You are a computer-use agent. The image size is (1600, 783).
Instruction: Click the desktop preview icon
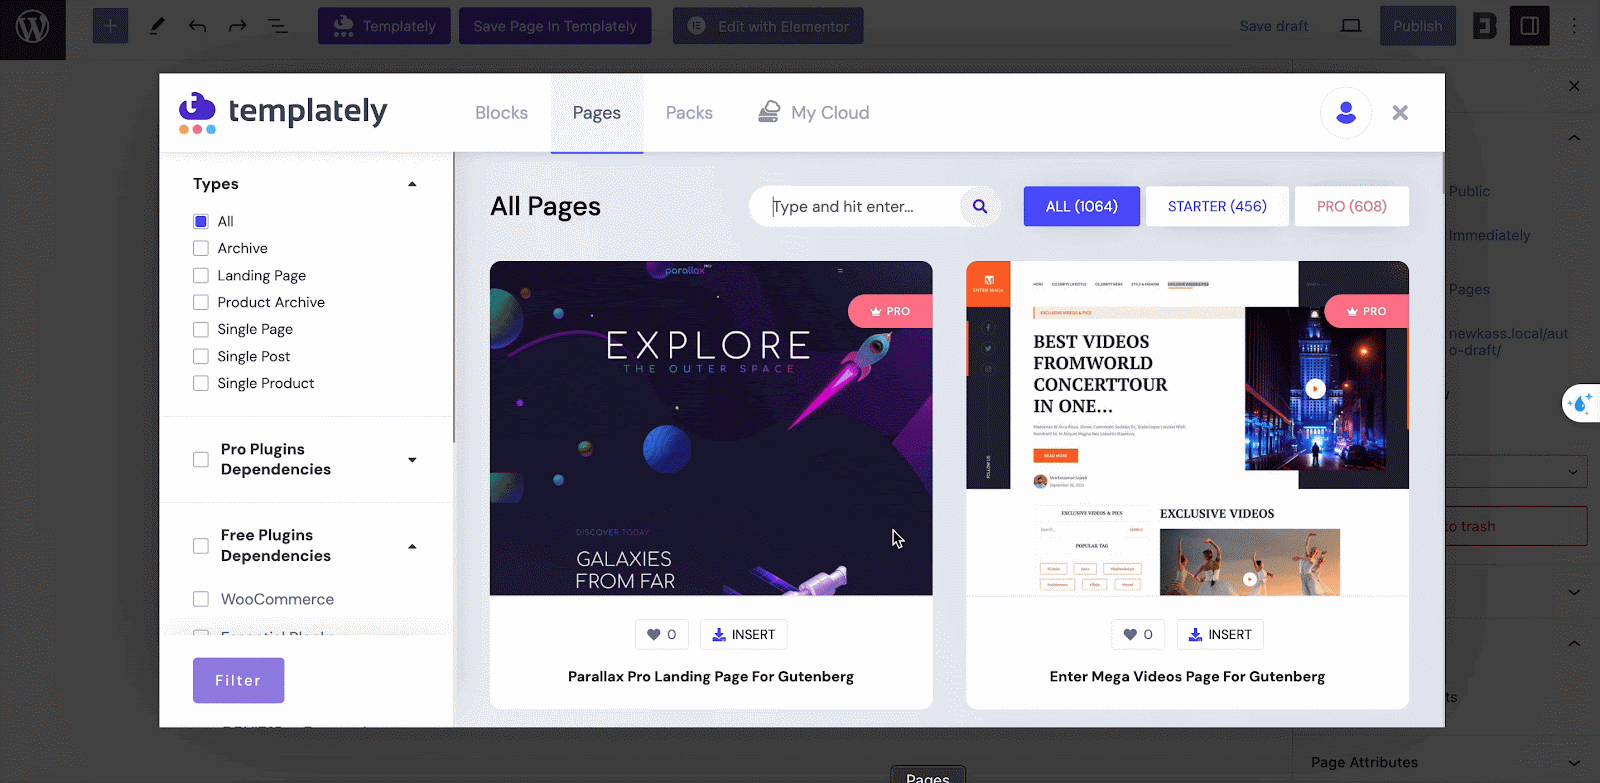[x=1351, y=26]
